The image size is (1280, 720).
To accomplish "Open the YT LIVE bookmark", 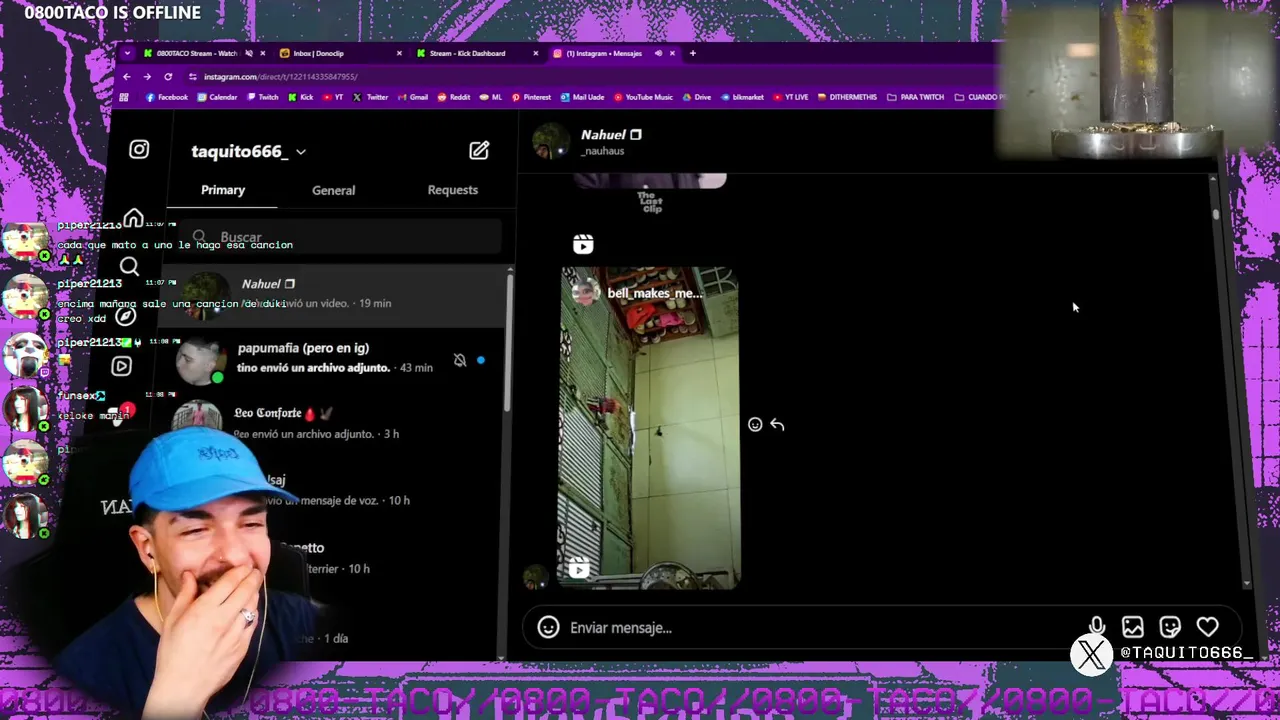I will (791, 97).
